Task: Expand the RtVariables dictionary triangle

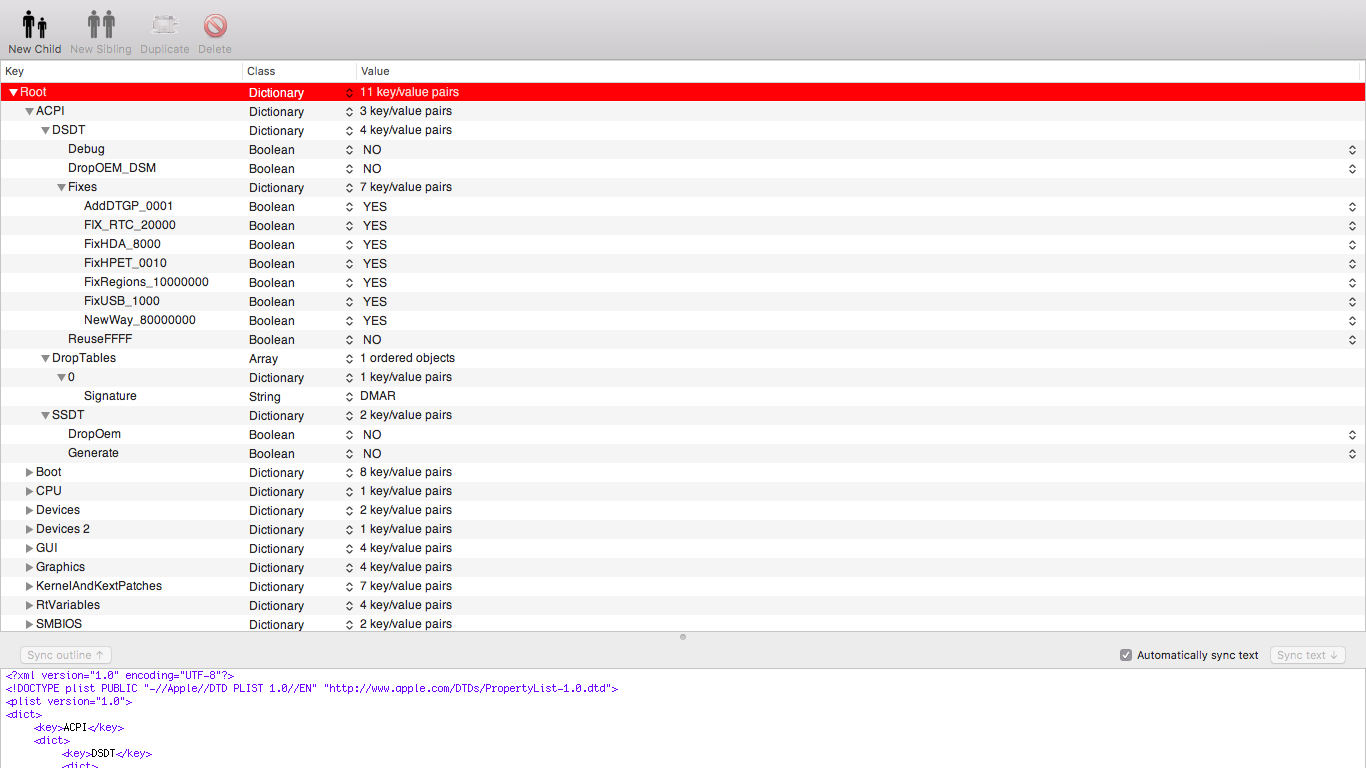Action: (30, 605)
